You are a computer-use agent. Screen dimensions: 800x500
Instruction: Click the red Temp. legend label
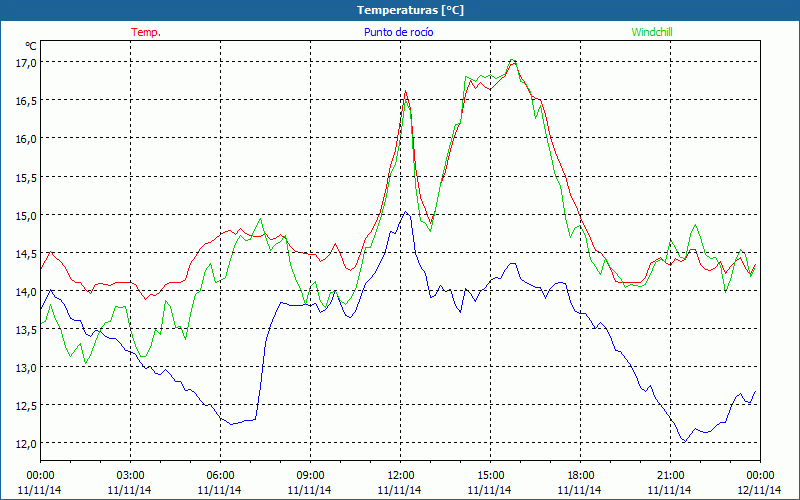146,32
